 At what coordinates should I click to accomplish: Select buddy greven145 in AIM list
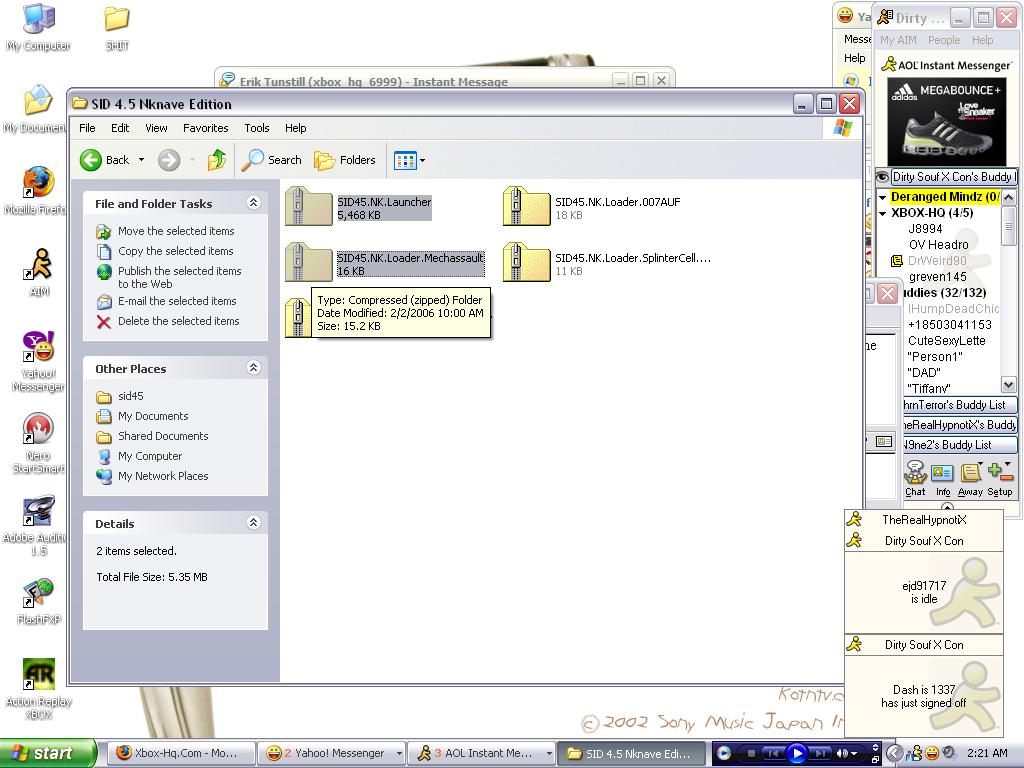[937, 277]
